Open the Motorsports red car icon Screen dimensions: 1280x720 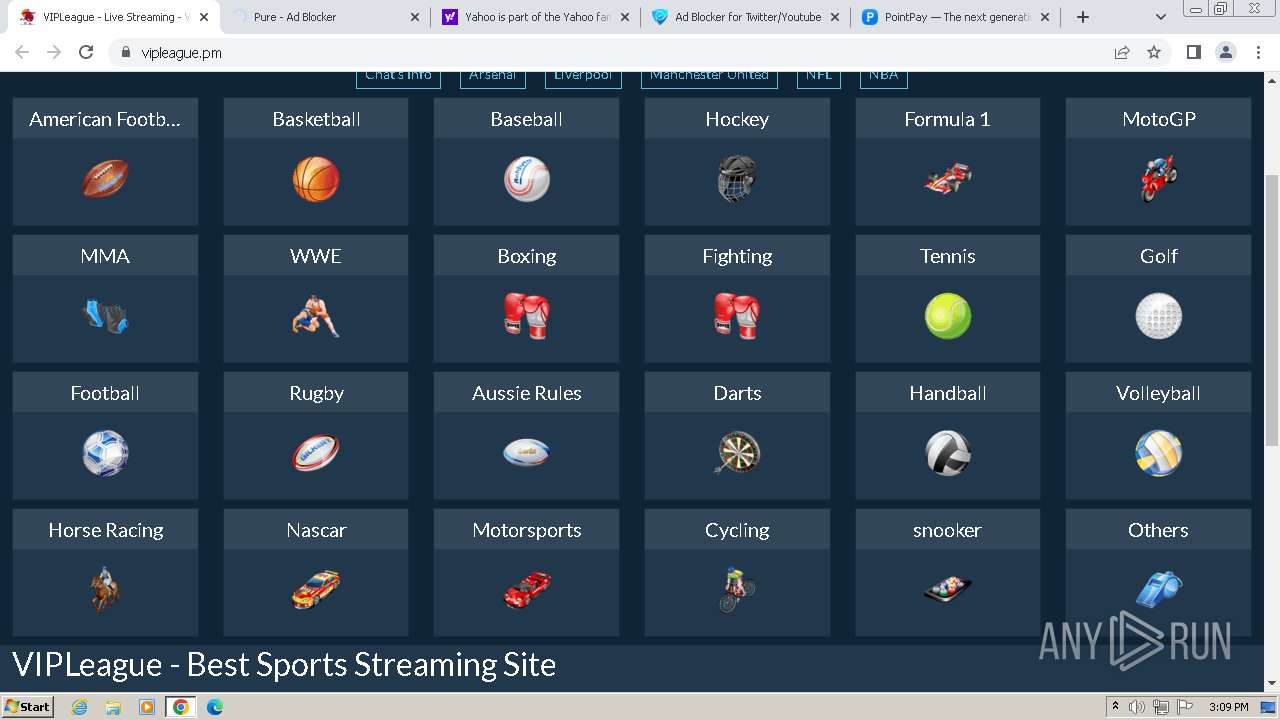coord(527,590)
